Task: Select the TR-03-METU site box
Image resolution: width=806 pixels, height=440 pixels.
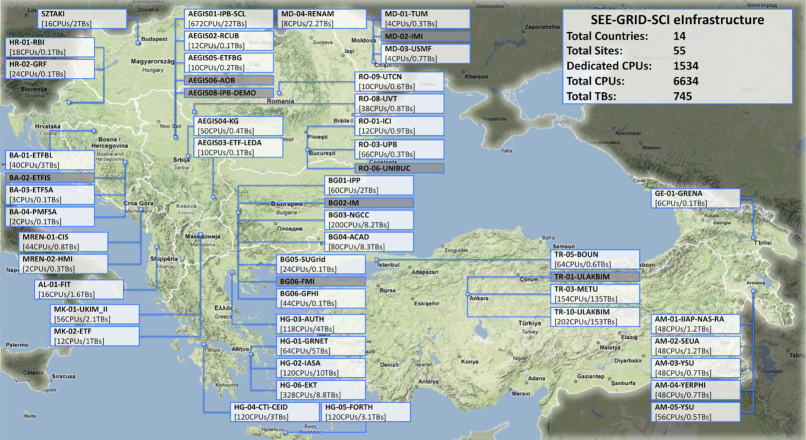Action: [x=595, y=294]
